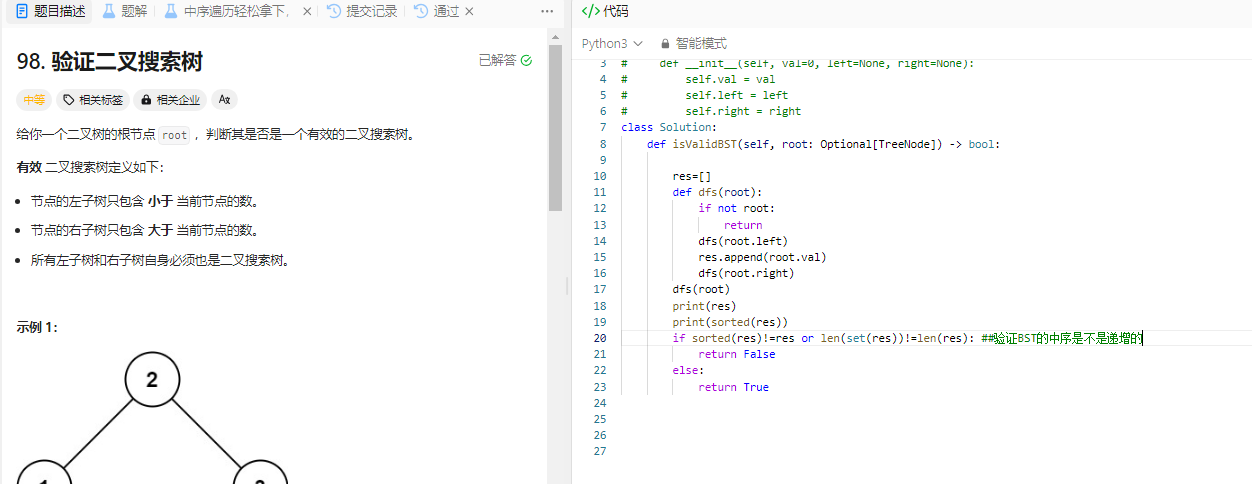Show 相关企业 related companies
This screenshot has height=484, width=1252.
click(x=170, y=100)
